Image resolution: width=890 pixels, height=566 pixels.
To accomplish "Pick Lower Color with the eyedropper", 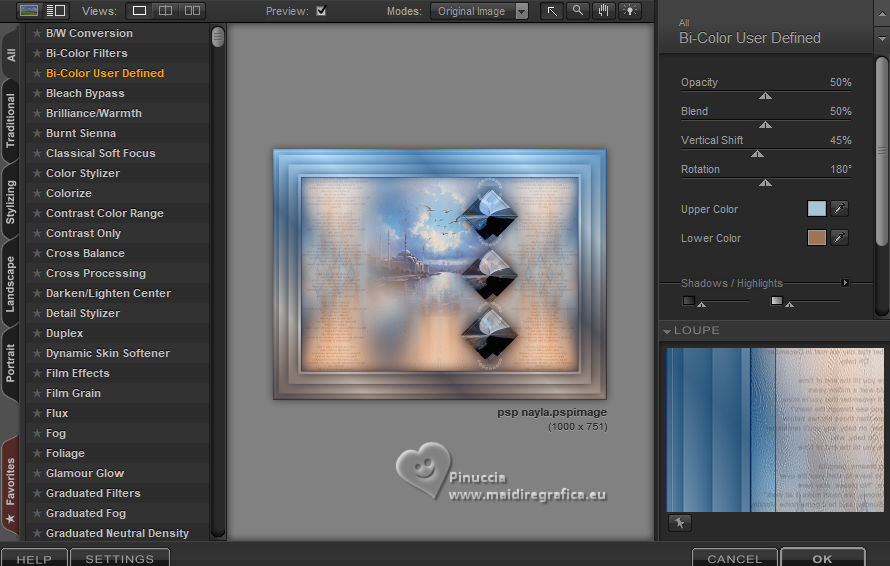I will (839, 237).
